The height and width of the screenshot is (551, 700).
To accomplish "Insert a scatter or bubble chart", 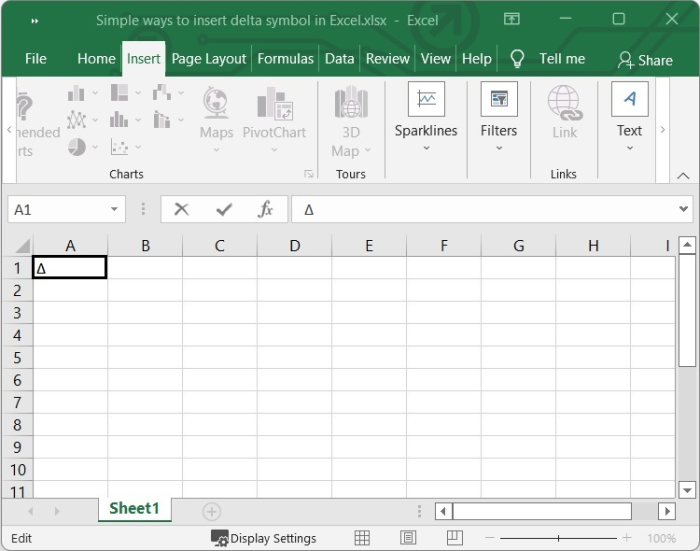I will pos(119,147).
